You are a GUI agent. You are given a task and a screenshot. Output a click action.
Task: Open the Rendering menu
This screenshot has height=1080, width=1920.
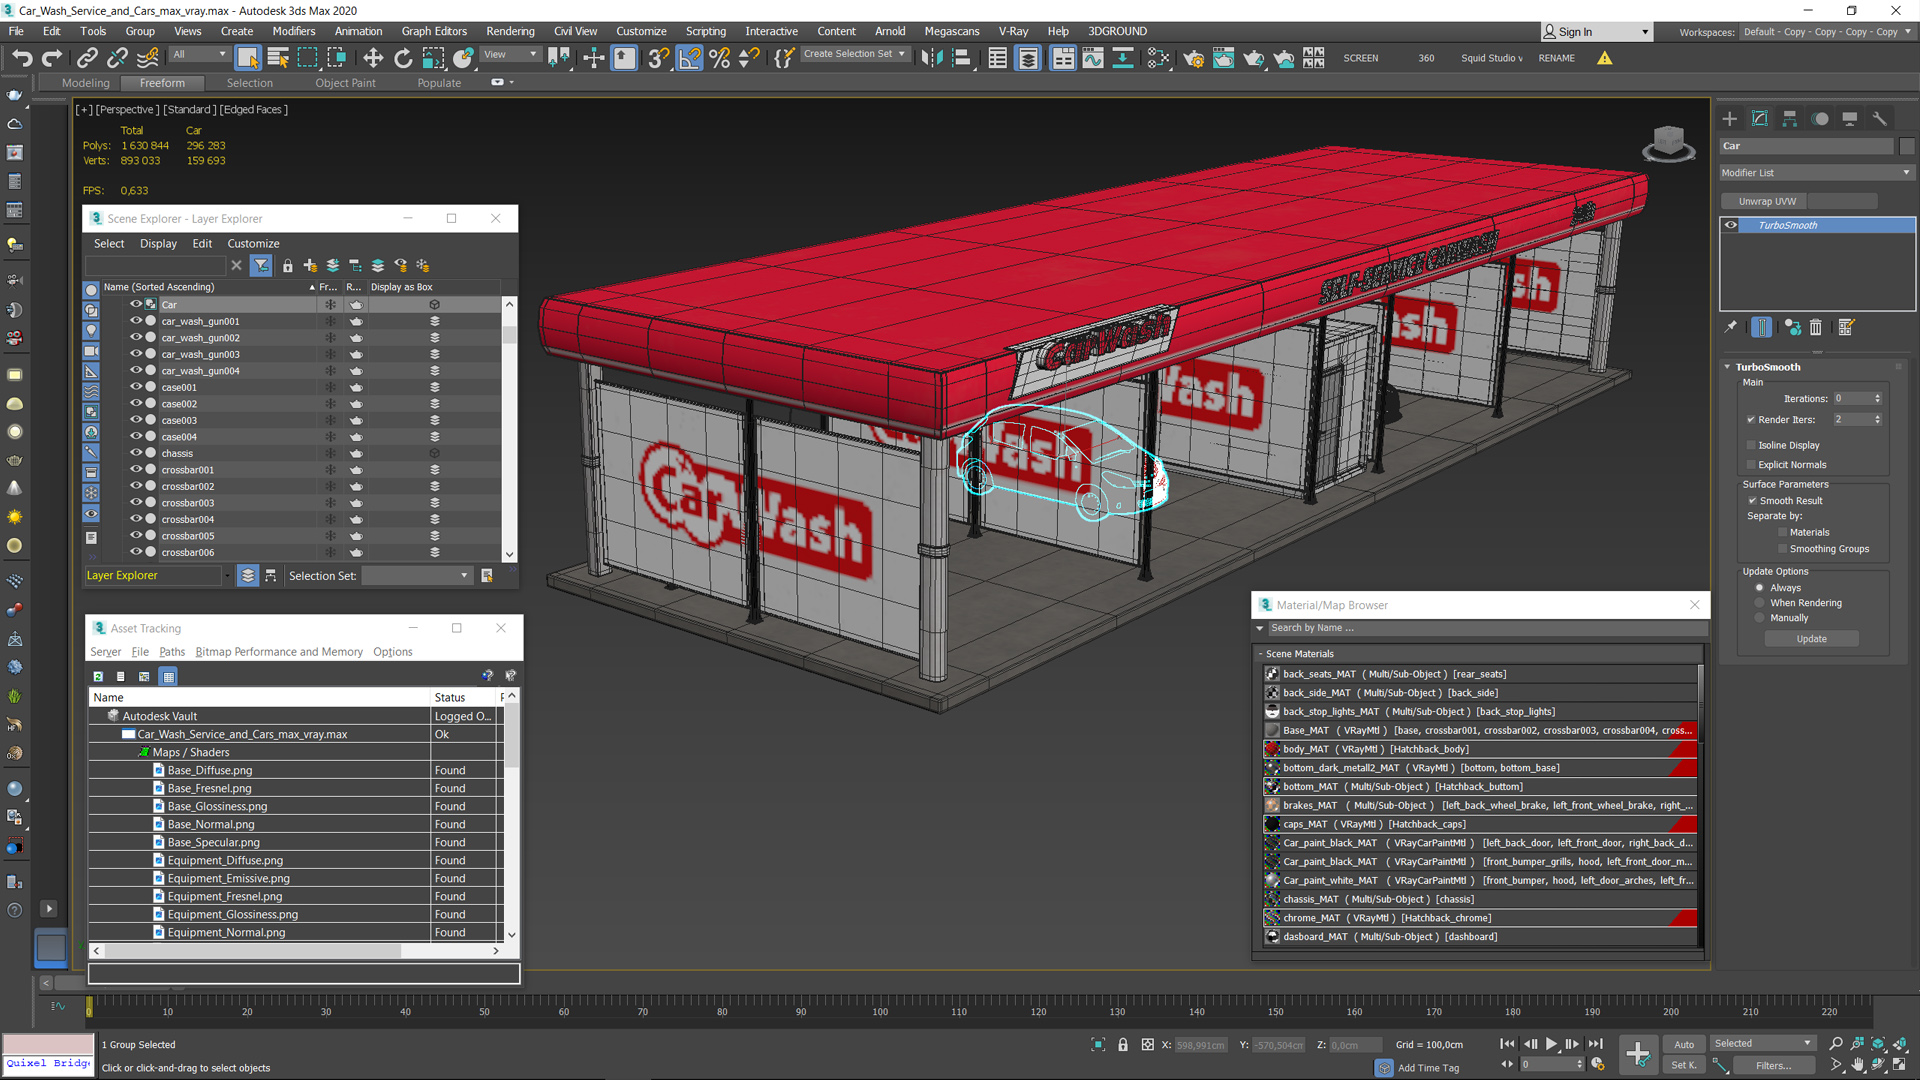point(510,31)
